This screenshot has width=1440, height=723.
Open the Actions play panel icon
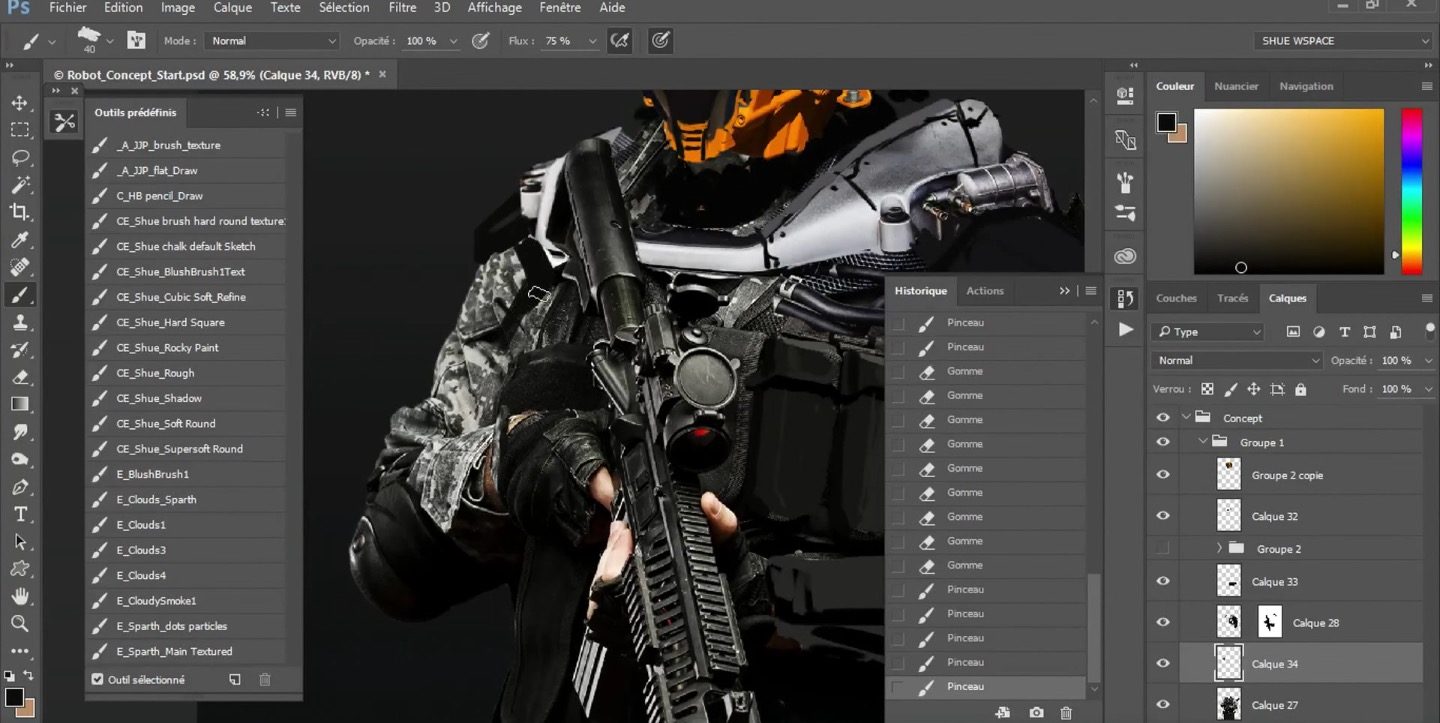pos(1126,329)
